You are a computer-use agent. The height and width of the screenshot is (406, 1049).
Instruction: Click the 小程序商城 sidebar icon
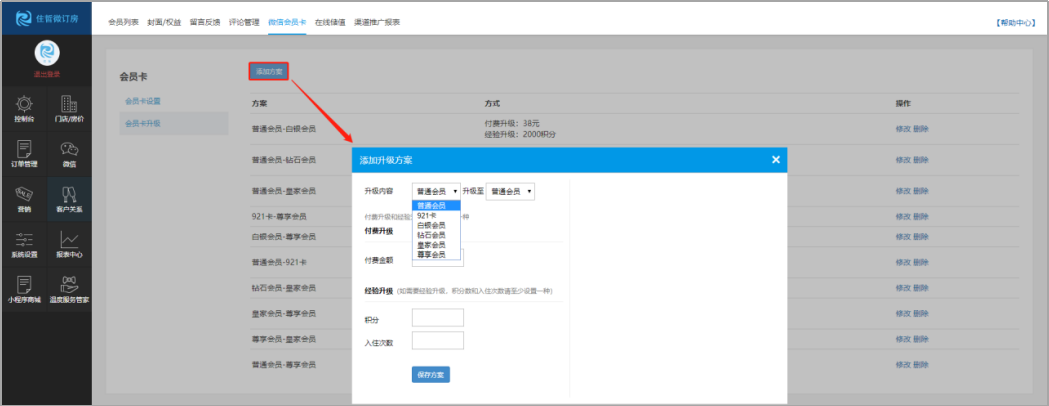[x=24, y=290]
